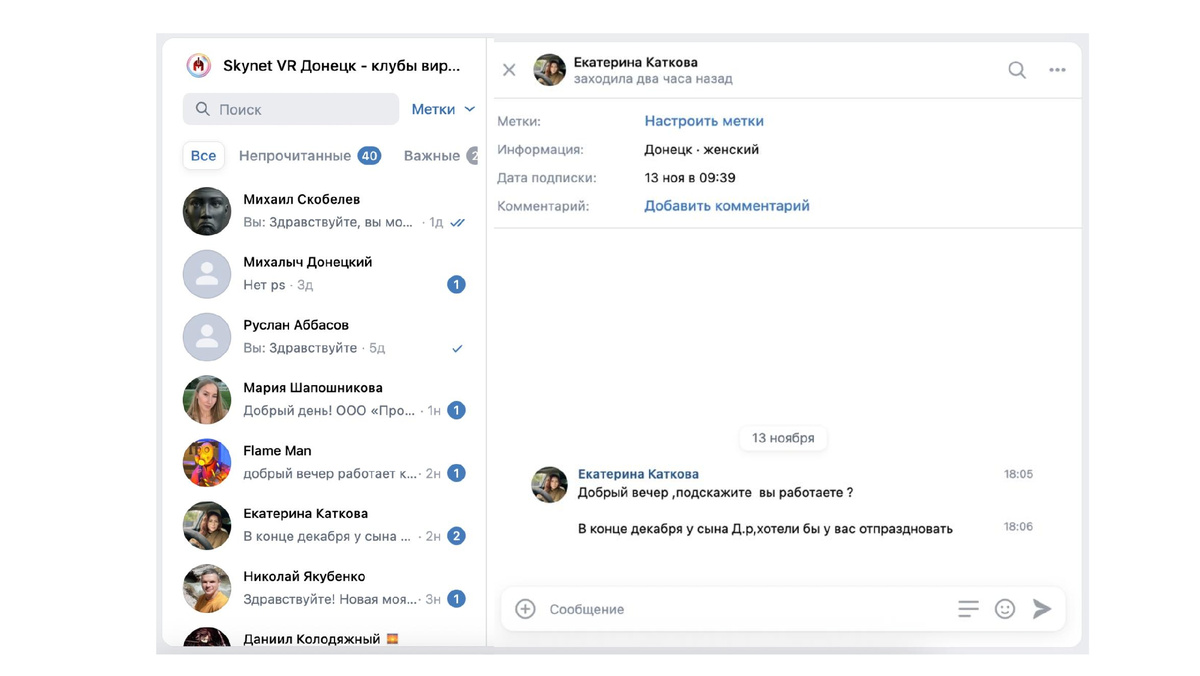Click Настроить метки link
1200x676 pixels.
[x=704, y=121]
